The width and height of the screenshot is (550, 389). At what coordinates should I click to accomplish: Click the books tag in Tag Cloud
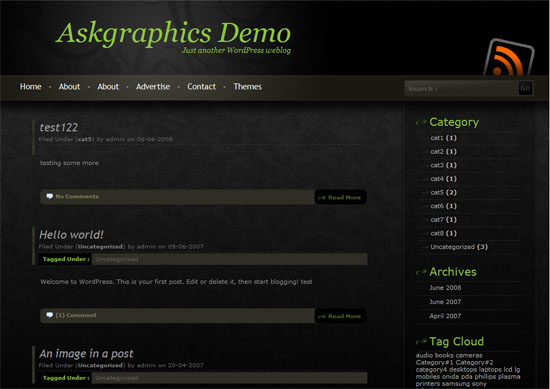coord(444,355)
